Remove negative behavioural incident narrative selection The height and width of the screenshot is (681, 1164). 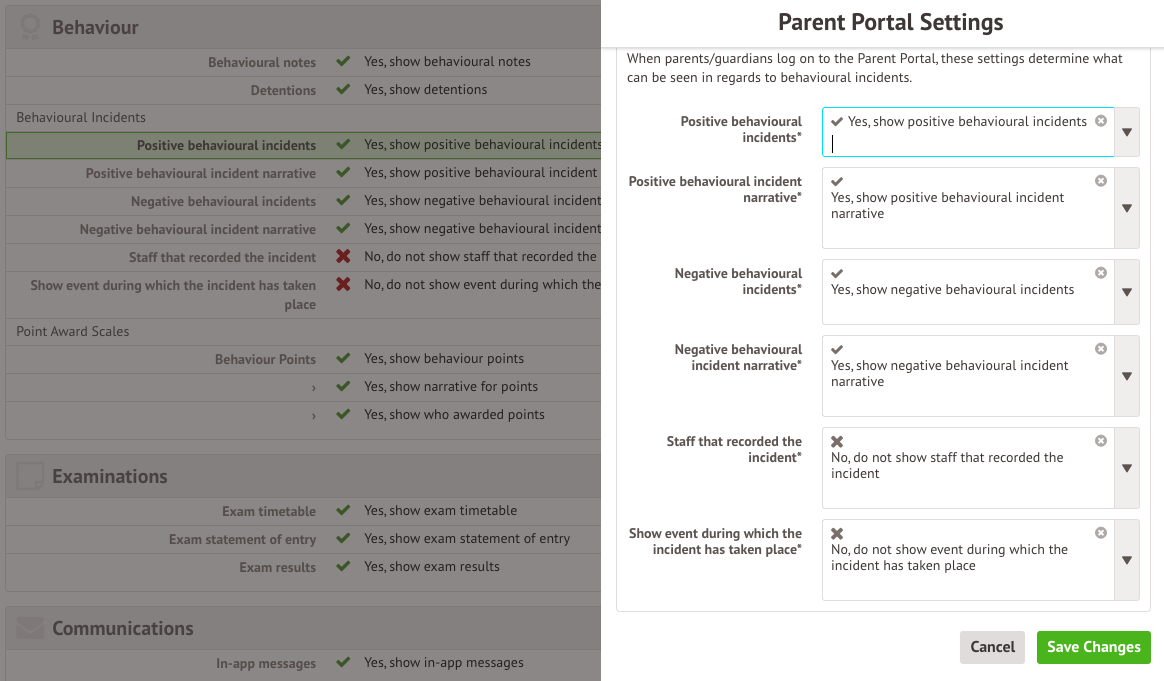point(1101,349)
